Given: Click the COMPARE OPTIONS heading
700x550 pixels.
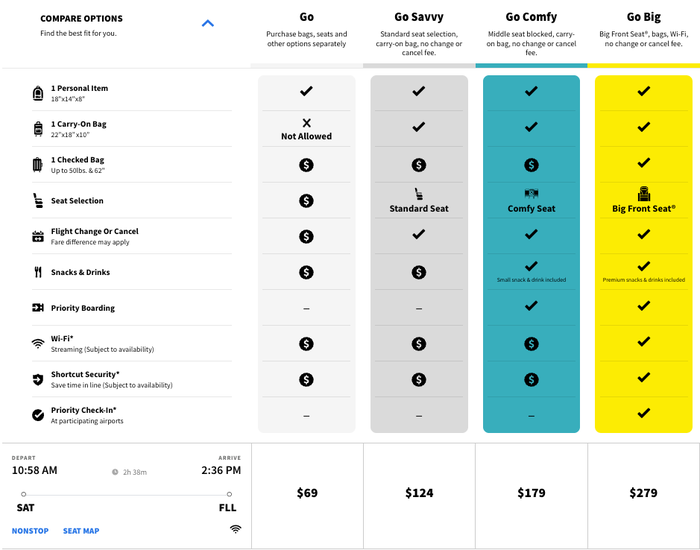Looking at the screenshot, I should (81, 18).
